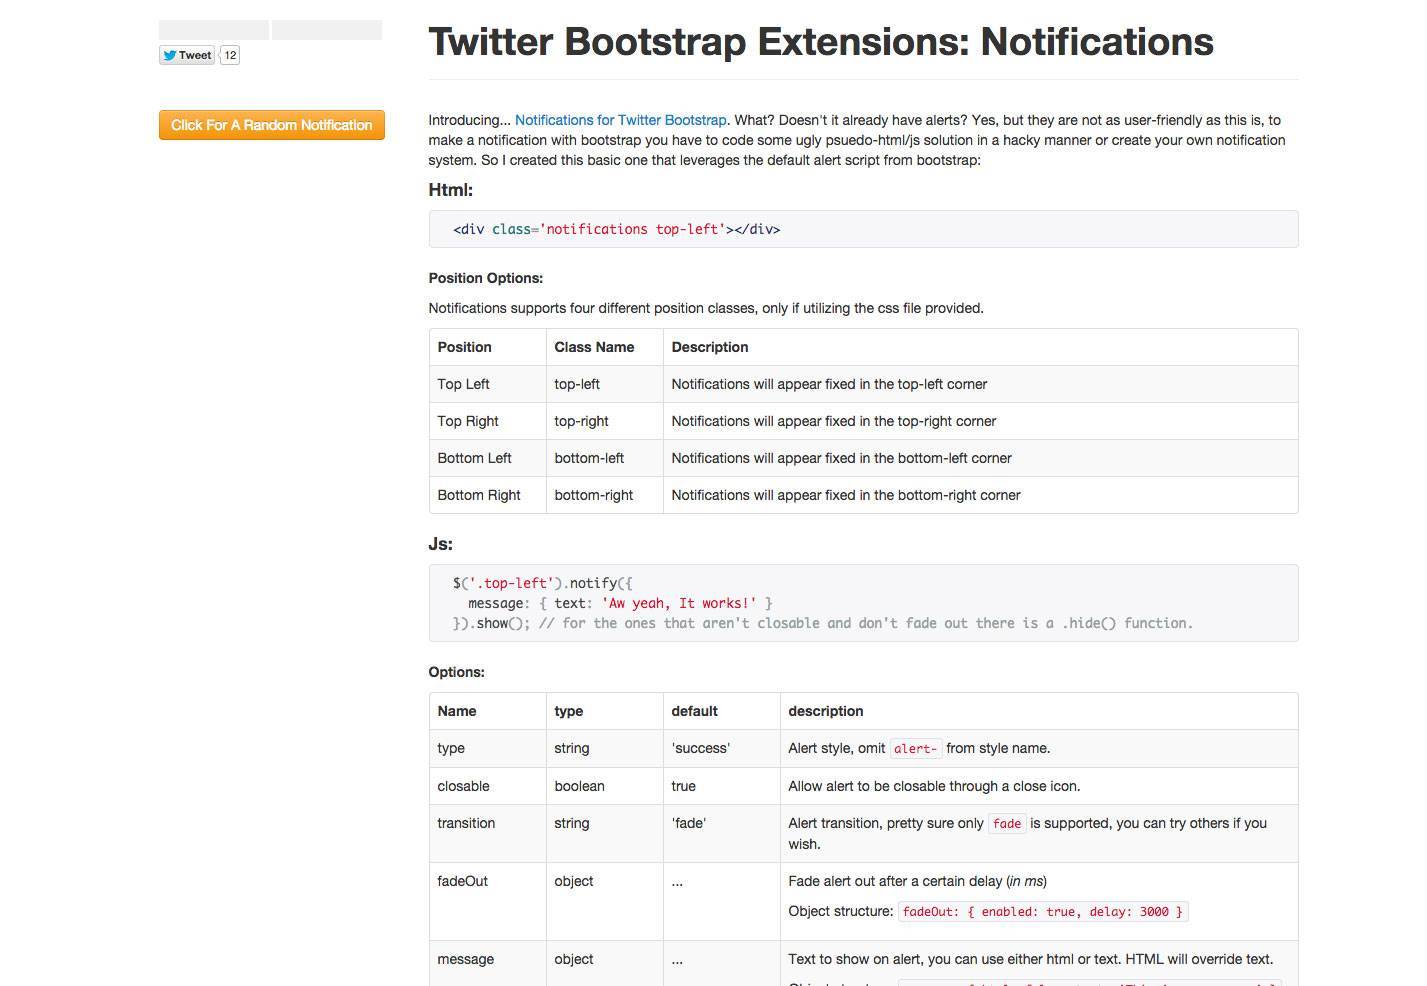Select the fadeOut option name cell

point(488,901)
